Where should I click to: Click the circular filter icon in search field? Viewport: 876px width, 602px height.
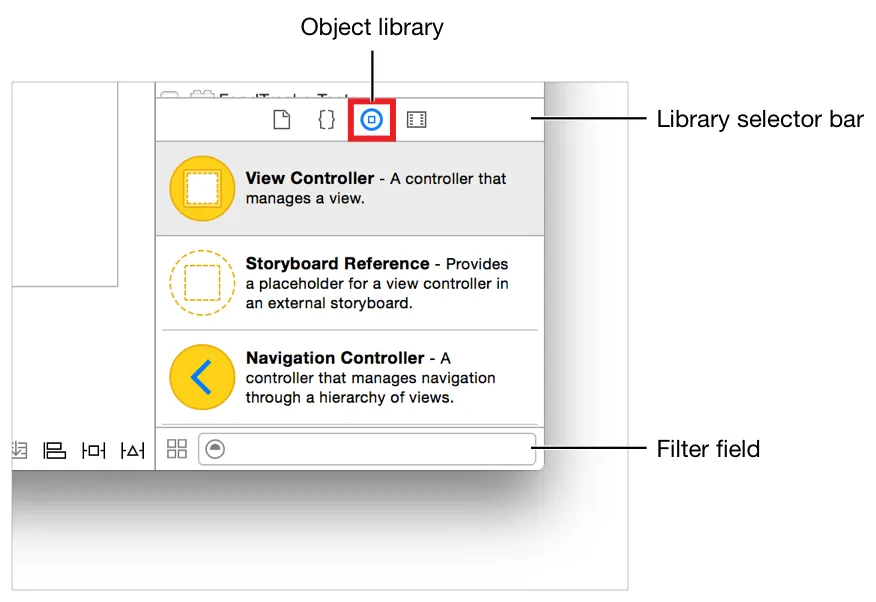[x=215, y=449]
